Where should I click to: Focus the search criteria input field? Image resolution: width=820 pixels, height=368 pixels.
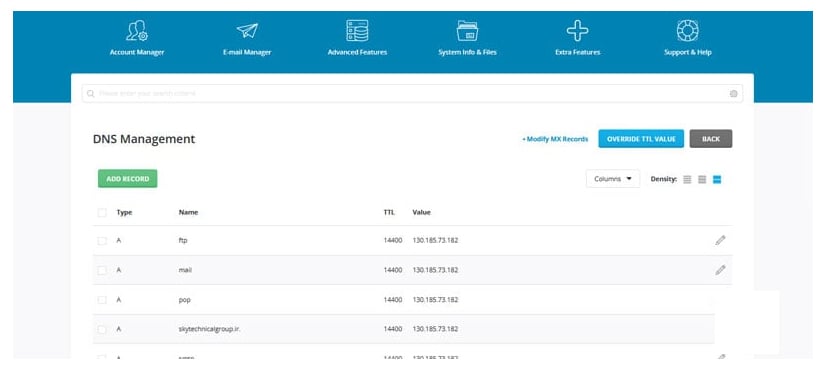[x=412, y=94]
